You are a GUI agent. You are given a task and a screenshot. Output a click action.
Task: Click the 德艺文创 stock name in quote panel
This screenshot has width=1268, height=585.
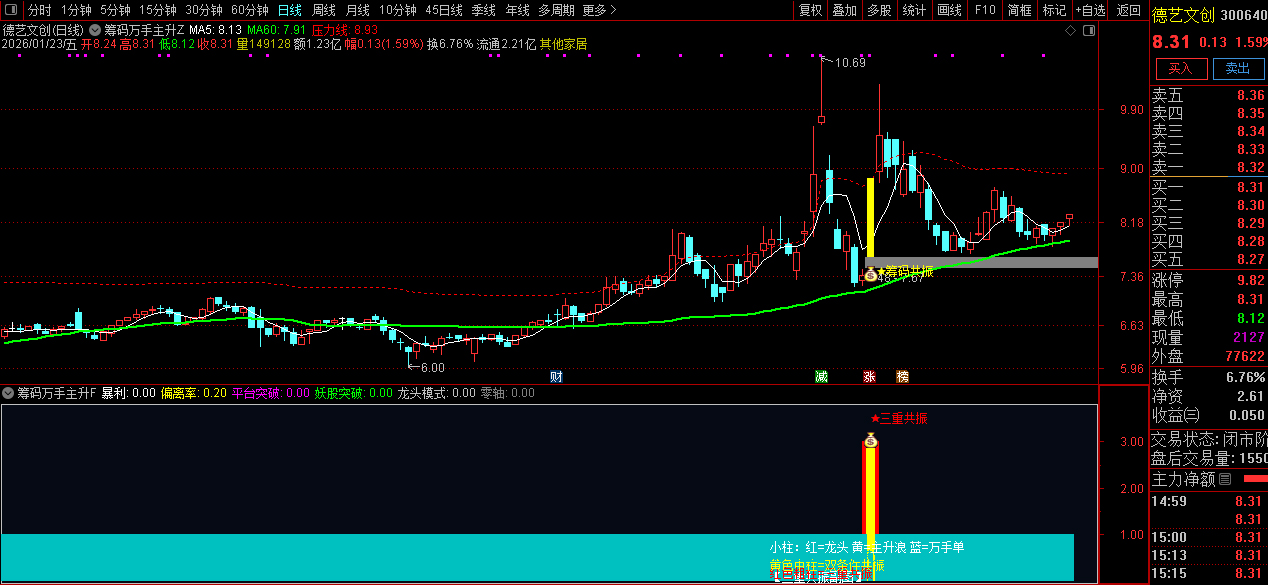point(1183,15)
